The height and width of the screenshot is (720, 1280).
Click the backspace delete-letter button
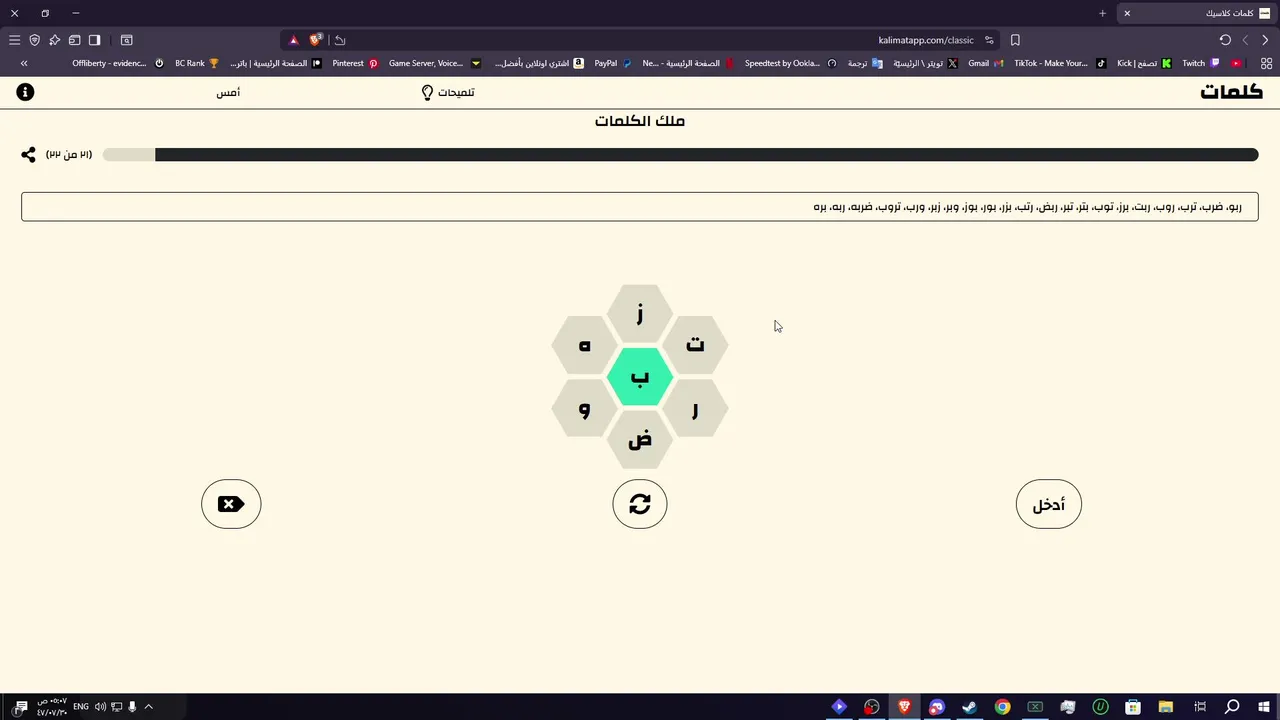(x=231, y=504)
